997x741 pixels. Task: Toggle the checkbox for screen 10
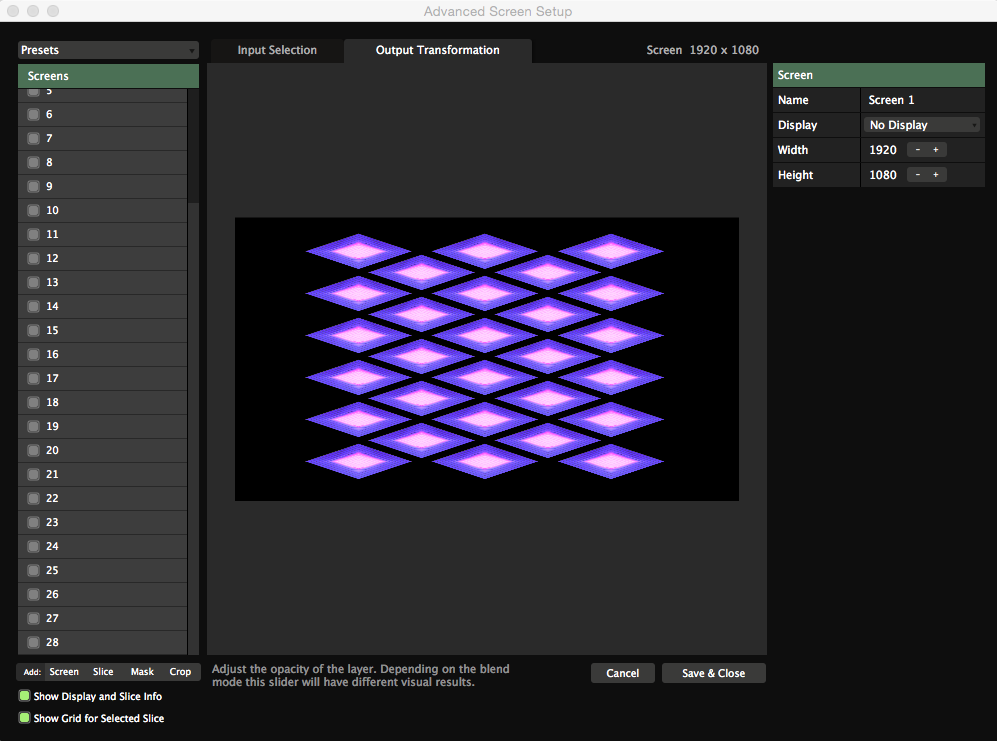pos(33,210)
